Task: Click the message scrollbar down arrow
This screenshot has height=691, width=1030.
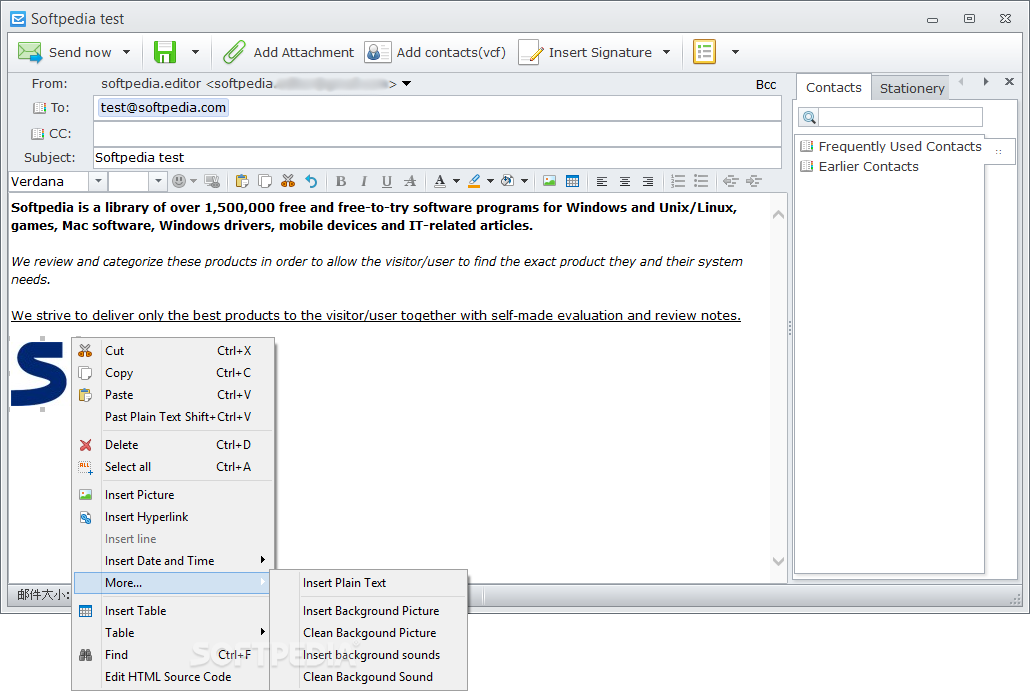Action: click(x=778, y=561)
